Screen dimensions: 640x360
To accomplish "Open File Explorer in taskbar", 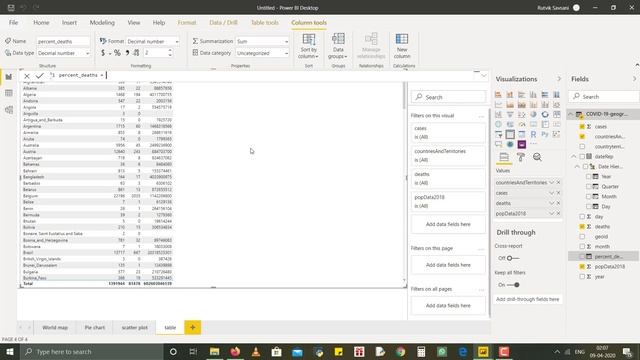I will click(214, 351).
